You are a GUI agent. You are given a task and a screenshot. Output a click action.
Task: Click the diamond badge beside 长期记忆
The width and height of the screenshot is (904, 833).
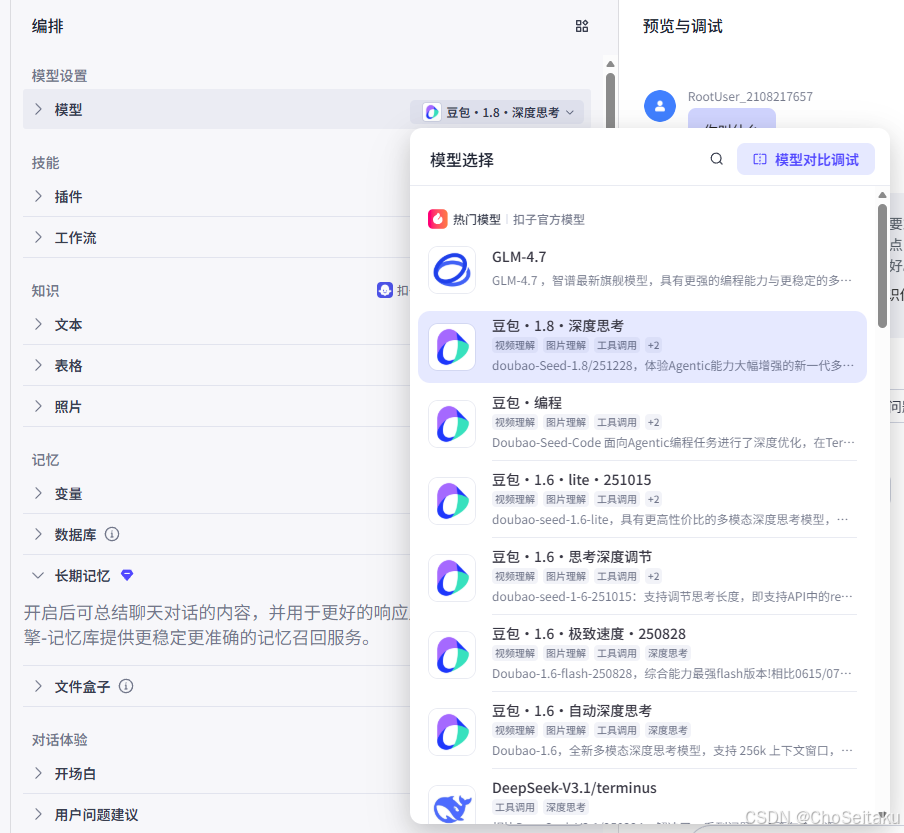(127, 575)
